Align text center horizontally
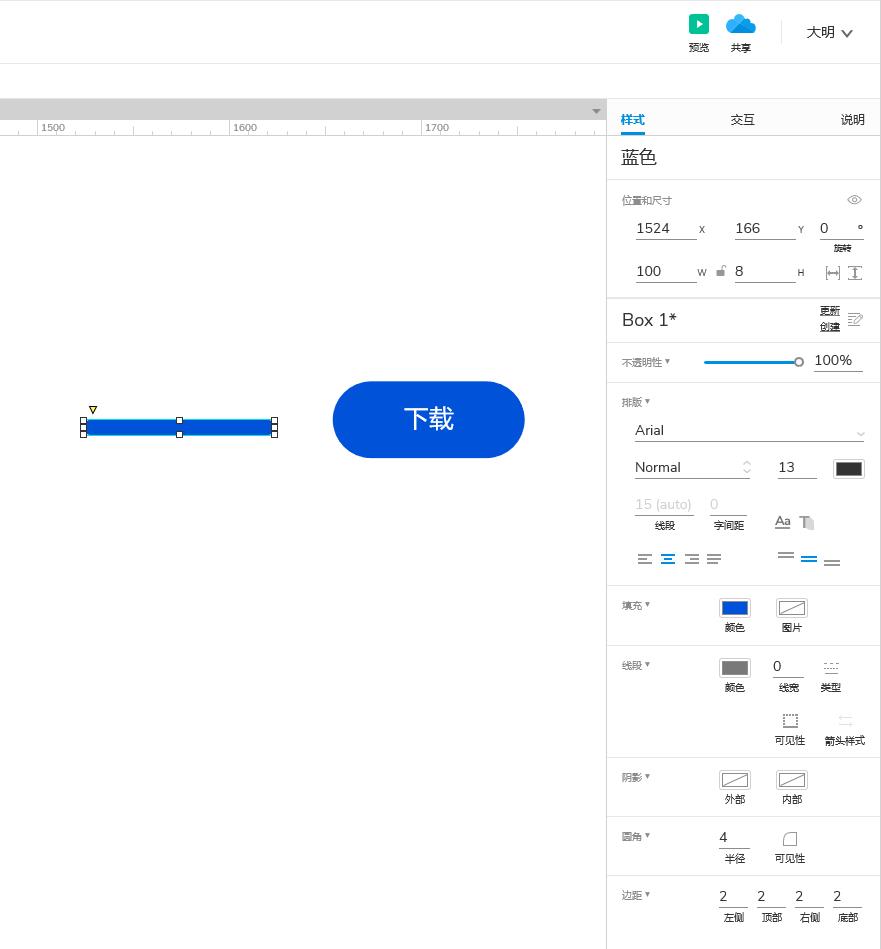881x949 pixels. point(668,559)
